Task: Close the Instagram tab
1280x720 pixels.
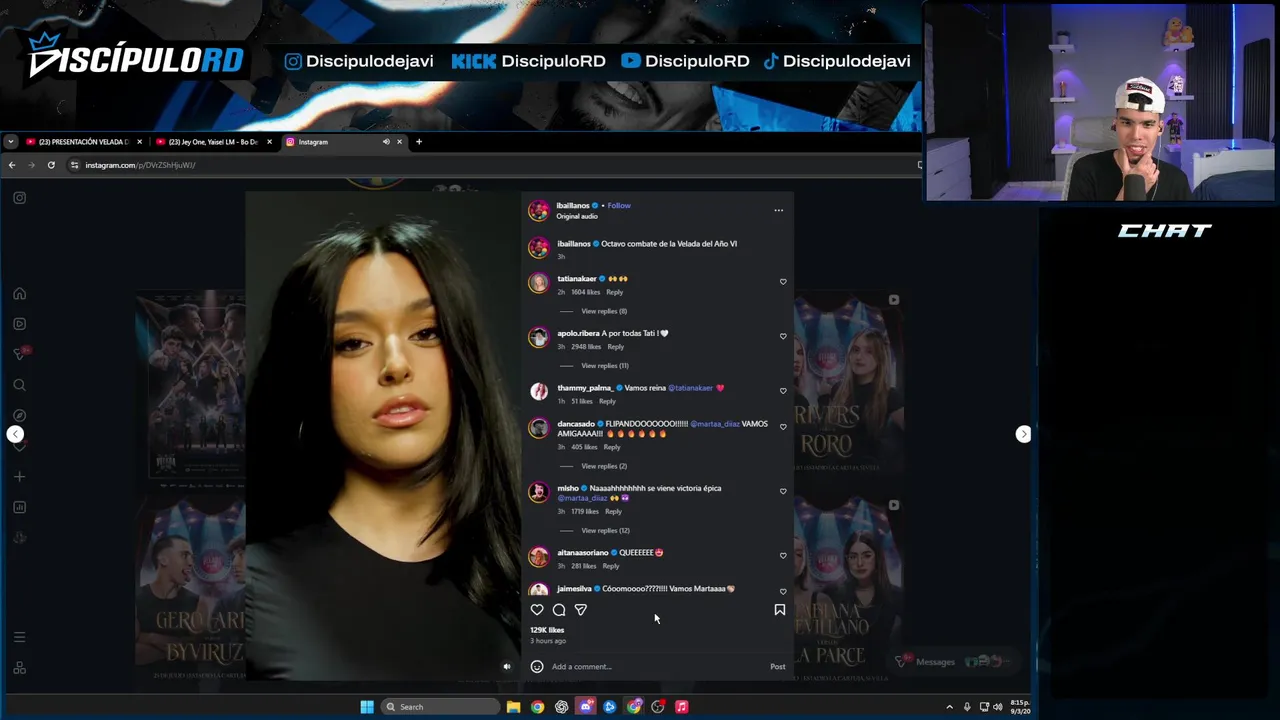Action: 399,142
